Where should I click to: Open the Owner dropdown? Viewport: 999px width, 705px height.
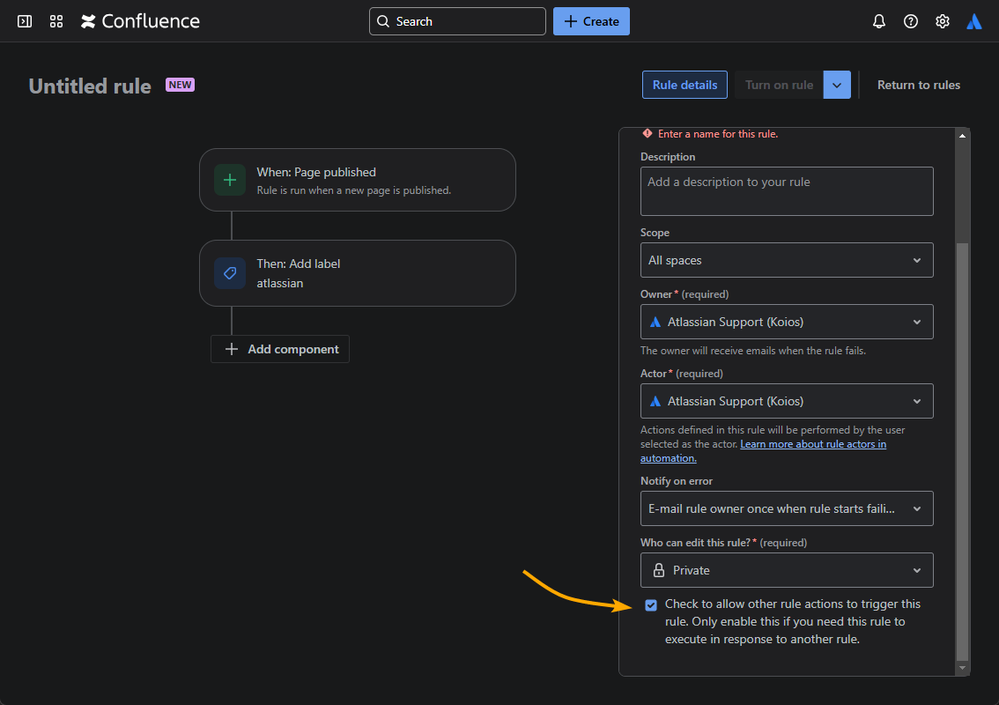tap(787, 322)
